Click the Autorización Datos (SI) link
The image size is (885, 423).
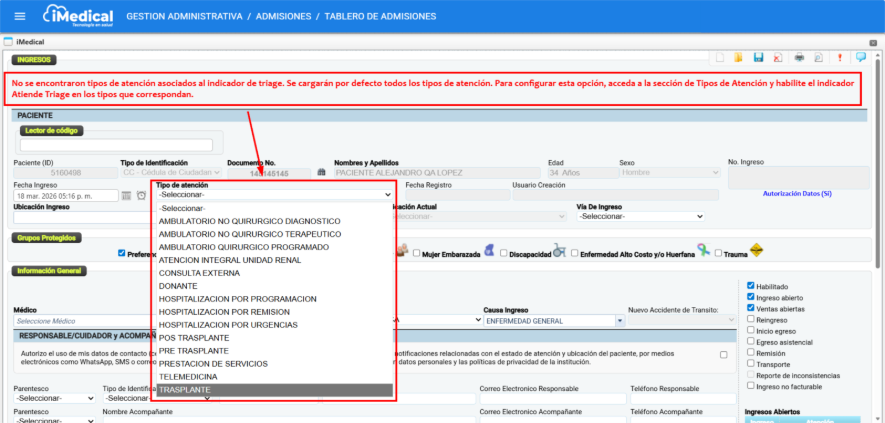[796, 194]
